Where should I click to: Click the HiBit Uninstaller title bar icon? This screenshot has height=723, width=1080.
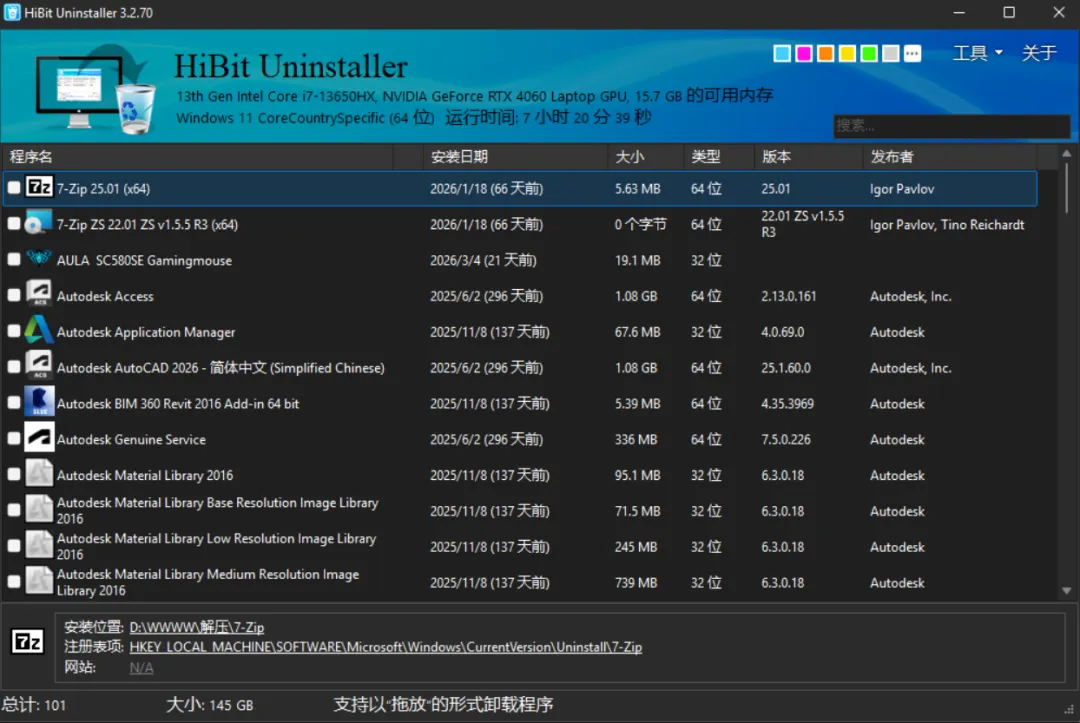point(12,12)
